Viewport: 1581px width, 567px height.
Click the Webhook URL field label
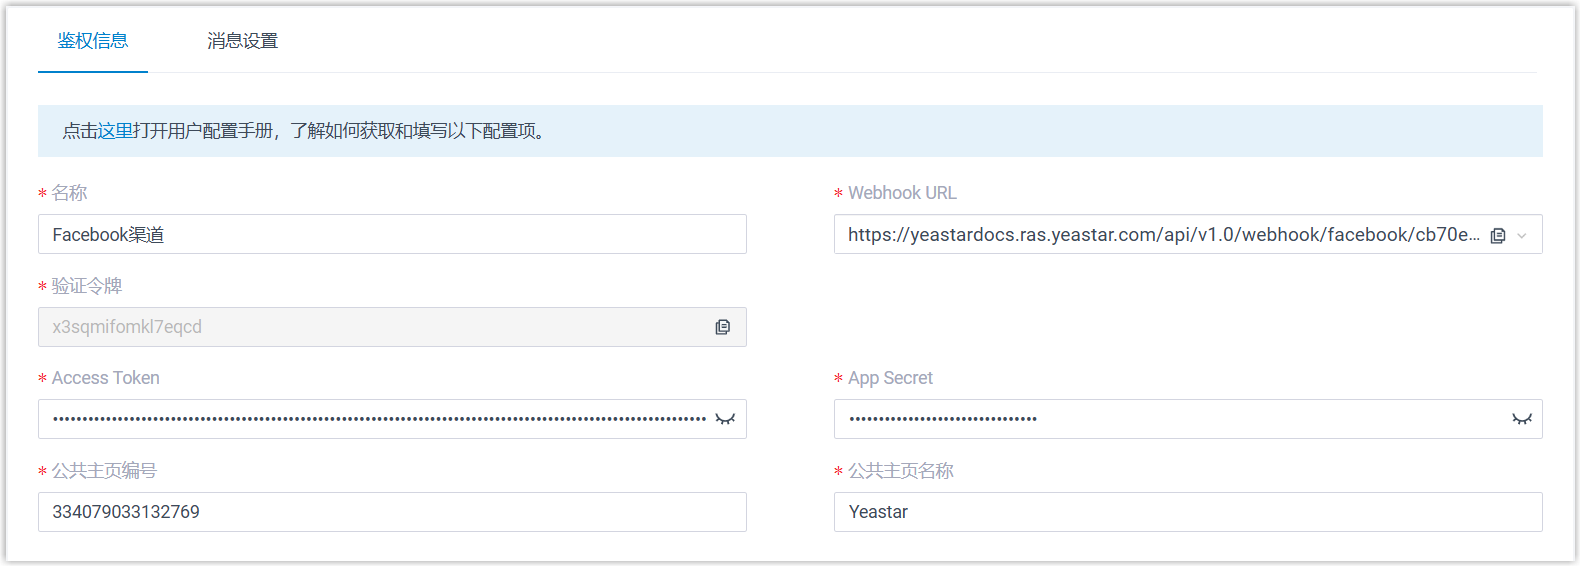pyautogui.click(x=902, y=193)
